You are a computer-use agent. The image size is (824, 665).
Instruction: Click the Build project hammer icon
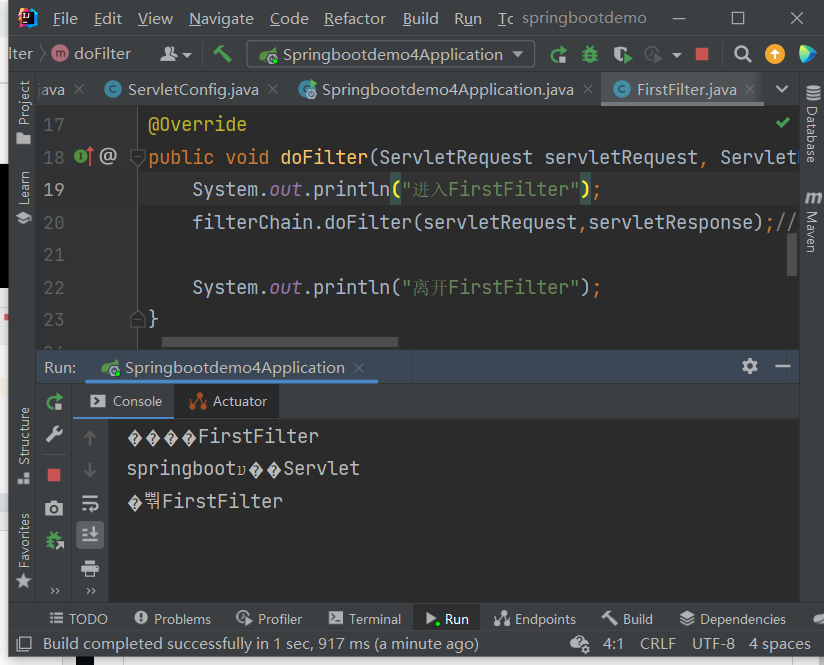(222, 54)
